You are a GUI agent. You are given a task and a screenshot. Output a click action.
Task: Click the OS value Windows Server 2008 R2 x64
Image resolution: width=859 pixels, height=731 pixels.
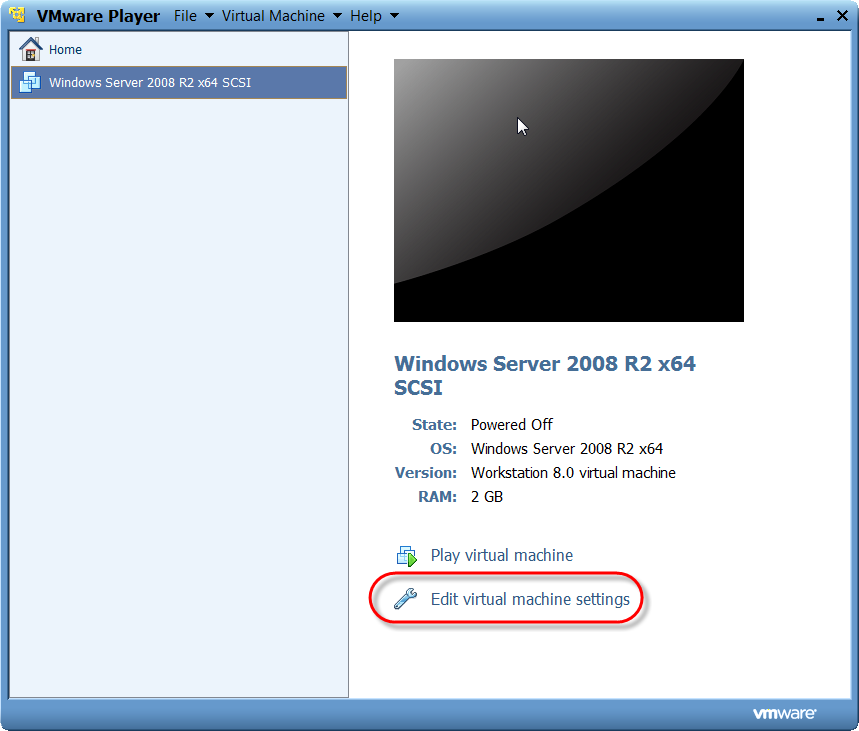567,449
